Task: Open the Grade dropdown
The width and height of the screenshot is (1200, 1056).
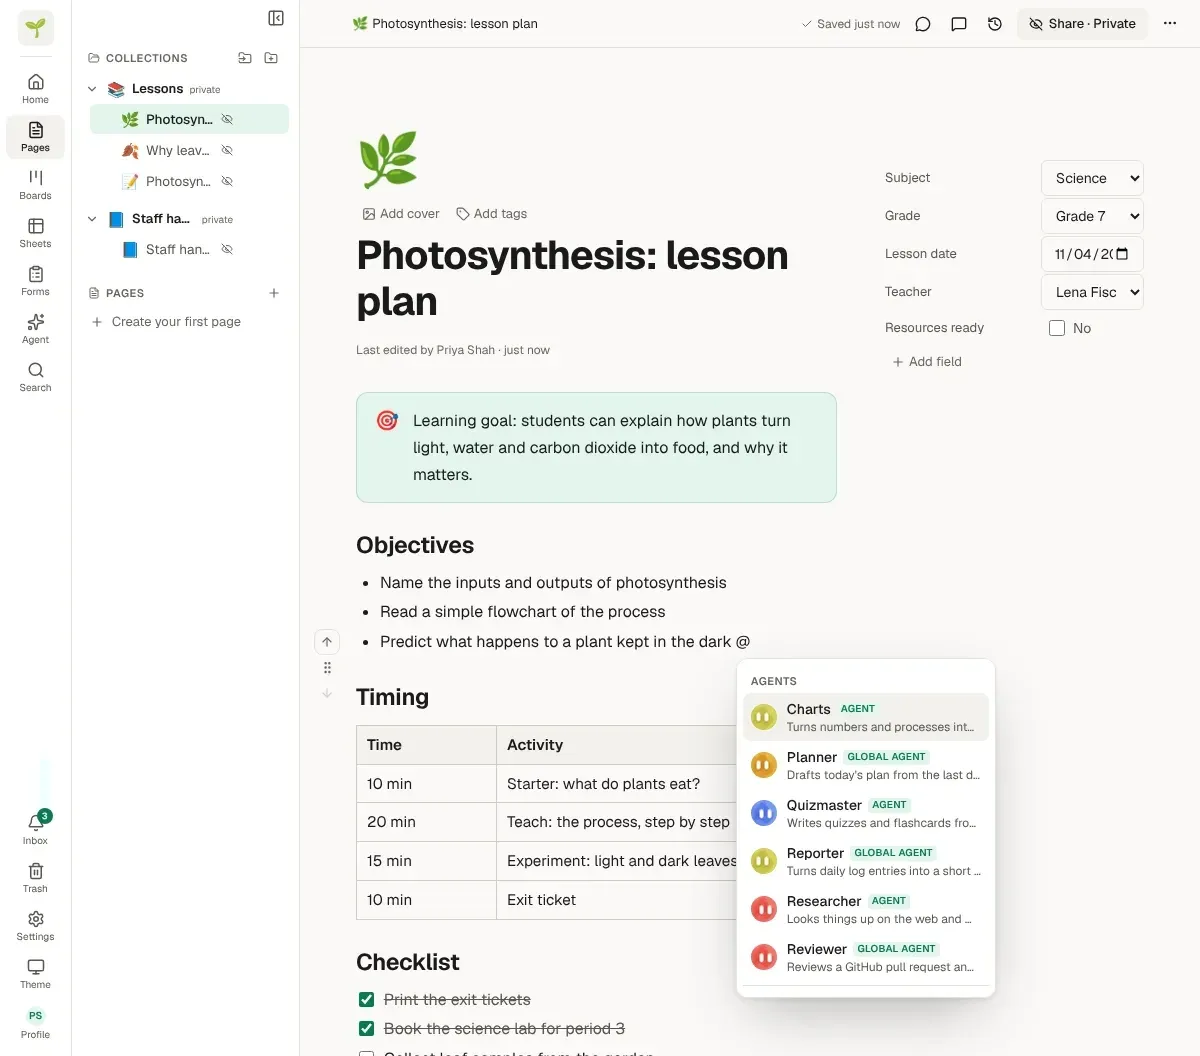Action: point(1092,216)
